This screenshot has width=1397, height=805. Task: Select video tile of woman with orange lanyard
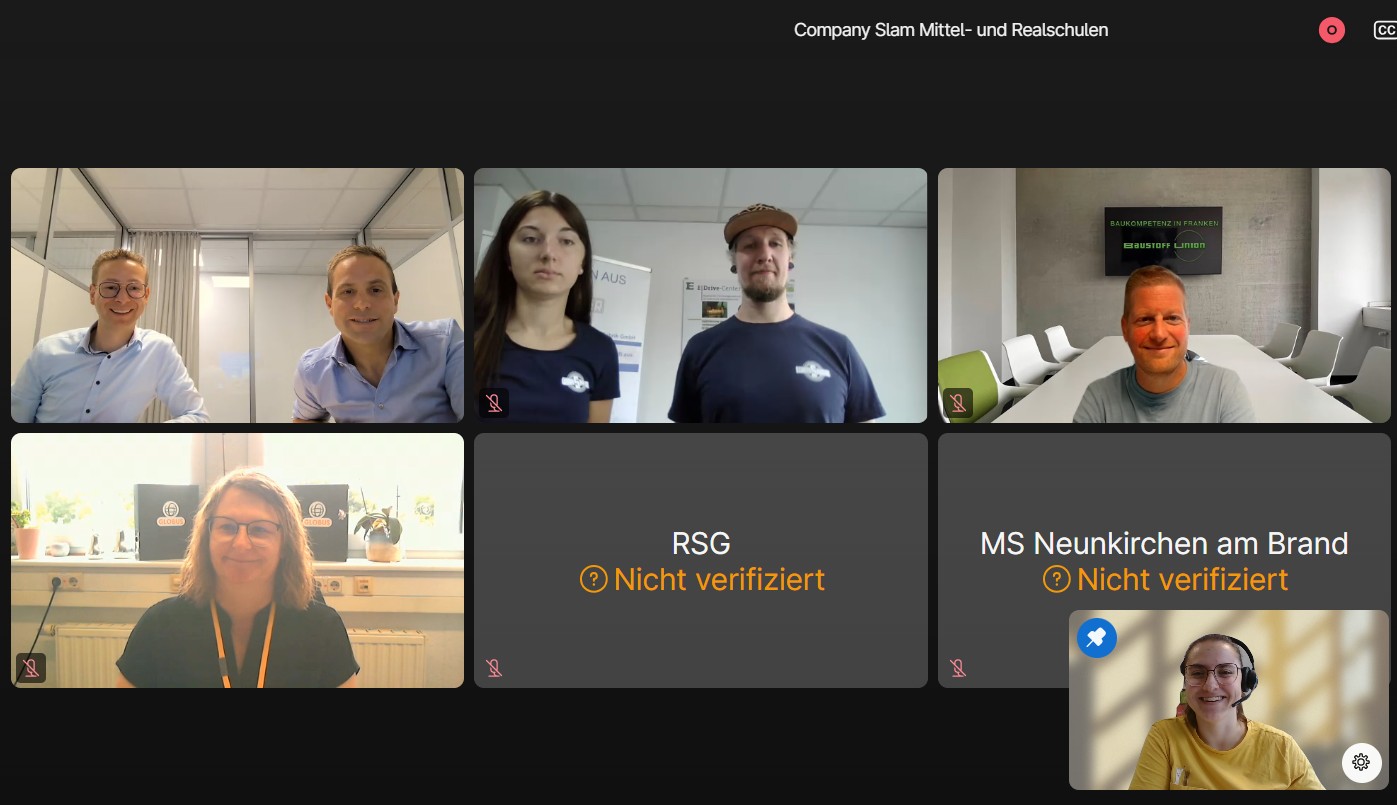pyautogui.click(x=237, y=560)
